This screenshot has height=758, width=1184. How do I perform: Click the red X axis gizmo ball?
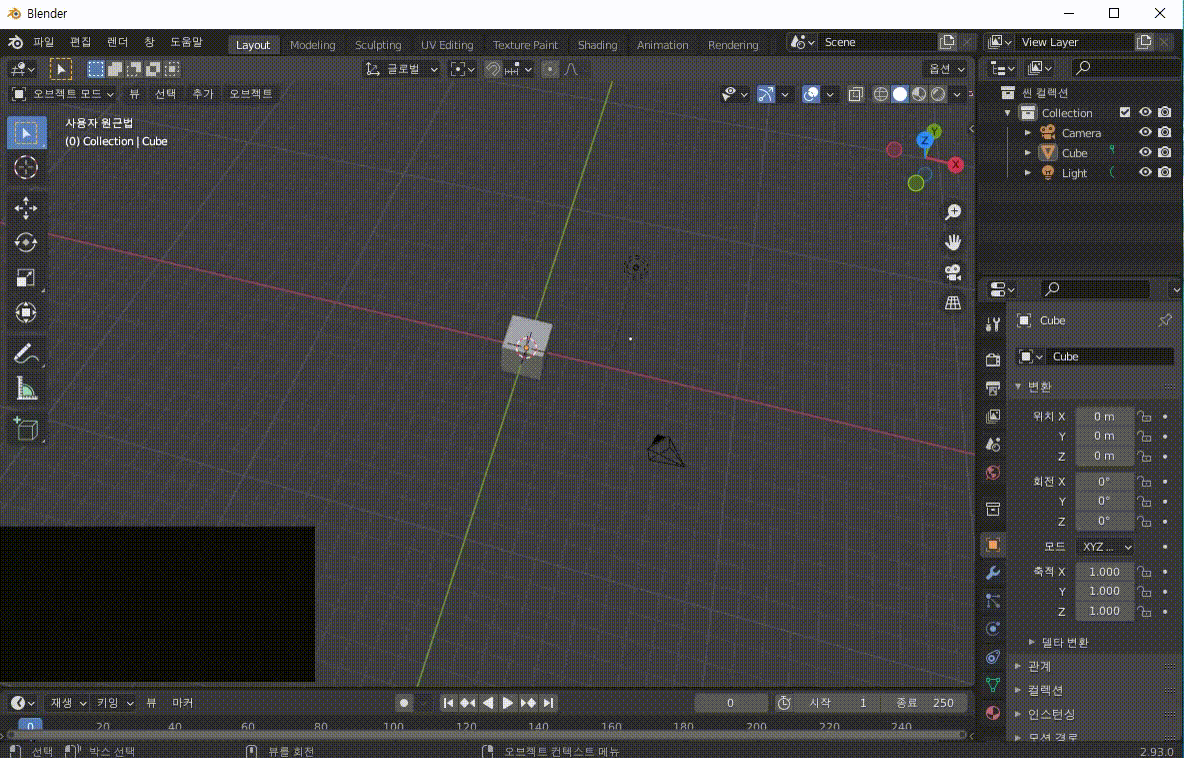tap(956, 164)
